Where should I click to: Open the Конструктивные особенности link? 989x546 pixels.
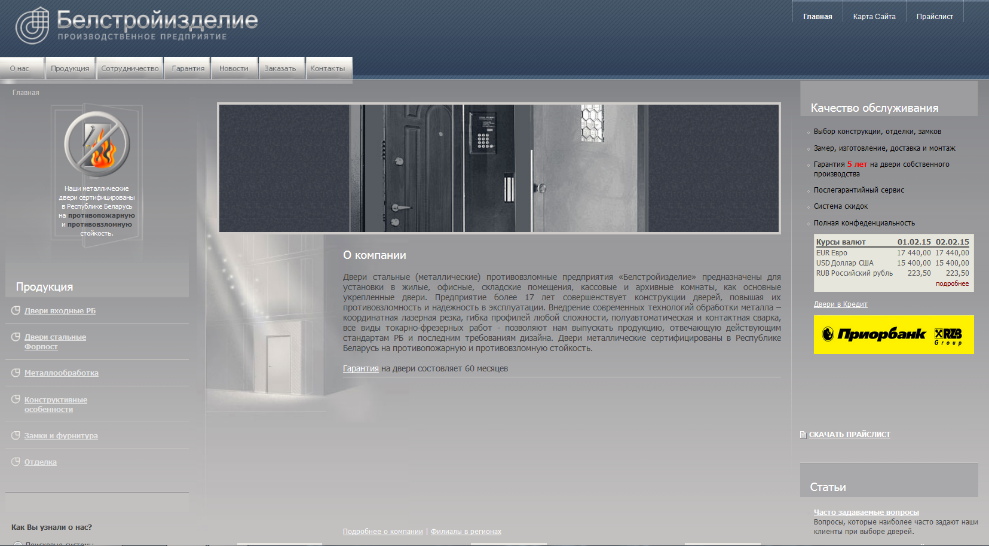coord(56,404)
